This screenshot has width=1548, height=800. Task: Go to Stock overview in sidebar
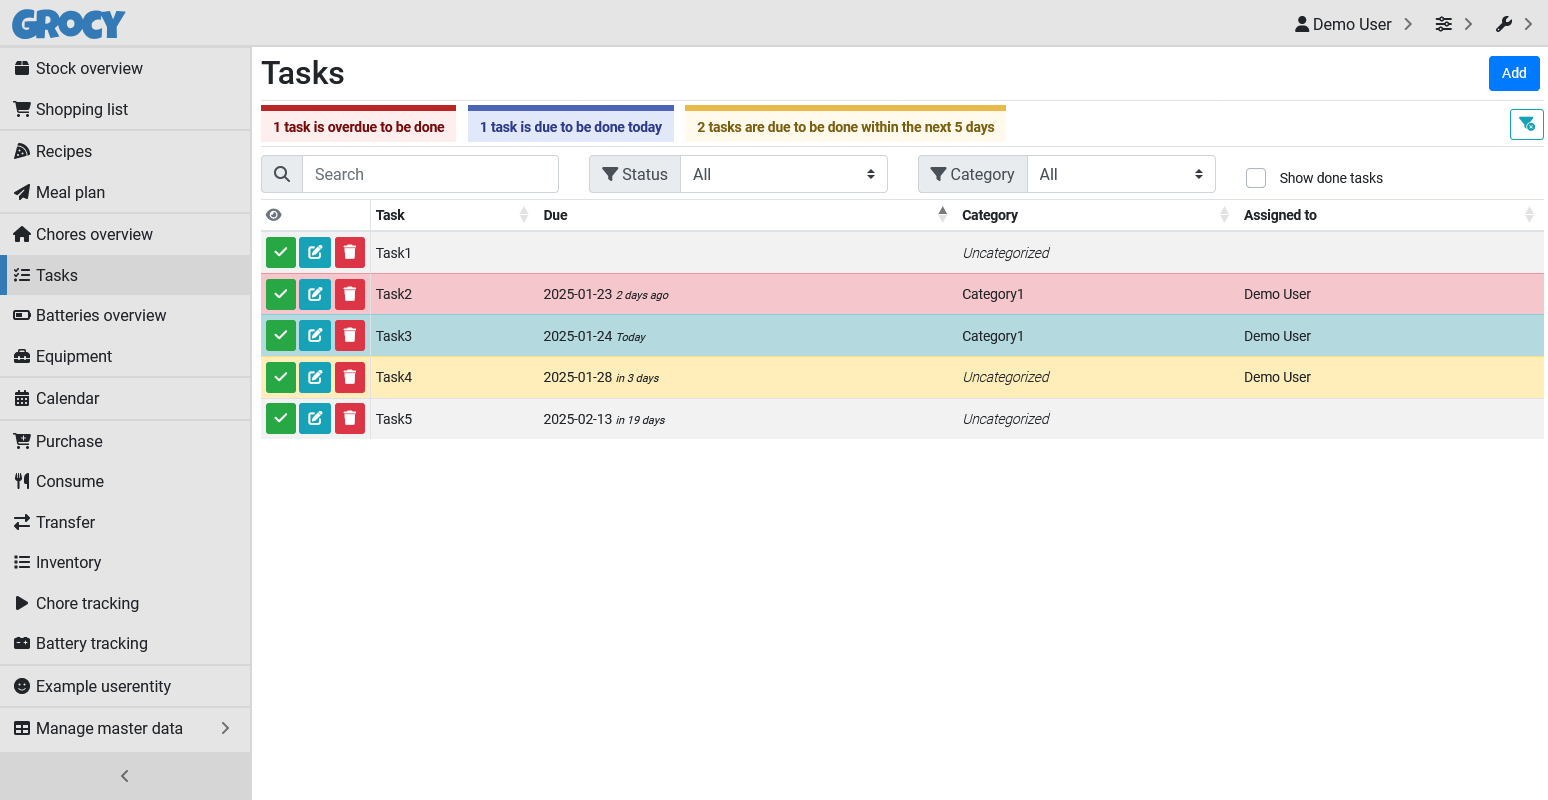pyautogui.click(x=89, y=68)
